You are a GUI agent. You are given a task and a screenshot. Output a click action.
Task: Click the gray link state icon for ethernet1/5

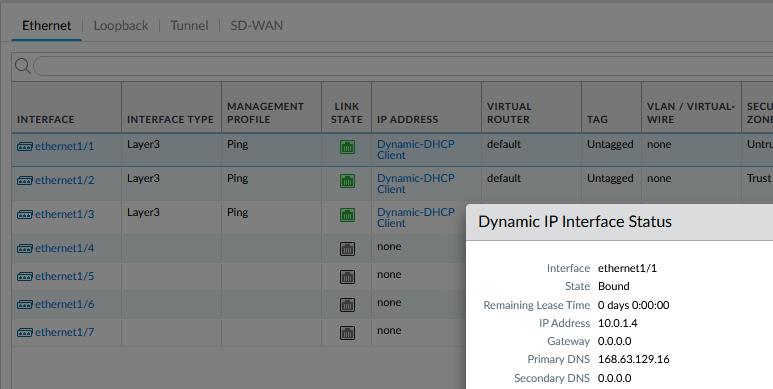click(x=348, y=277)
